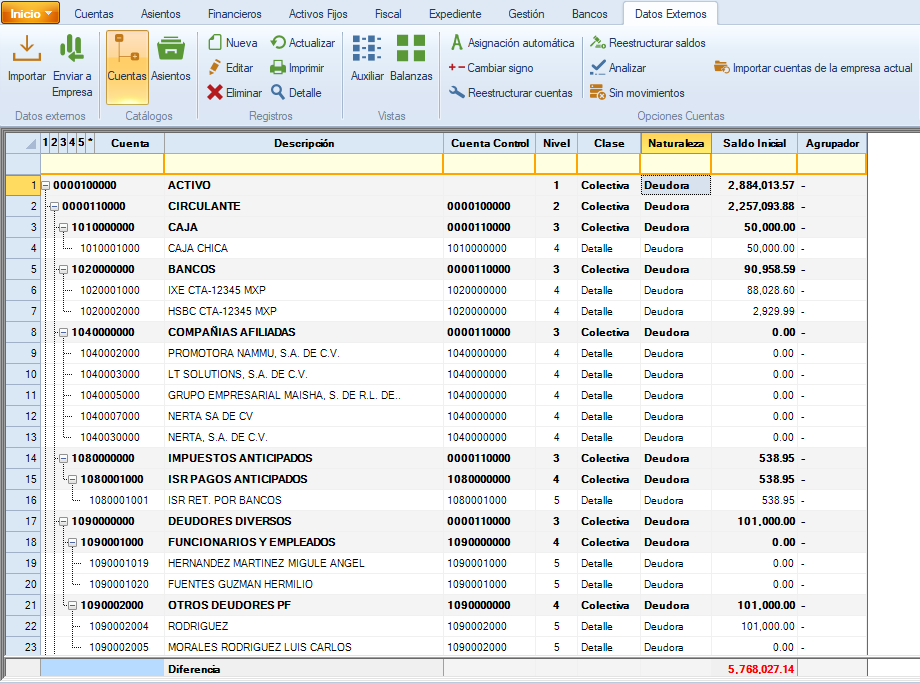Click the Clase filter field
Screen dimensions: 920x683
click(609, 164)
